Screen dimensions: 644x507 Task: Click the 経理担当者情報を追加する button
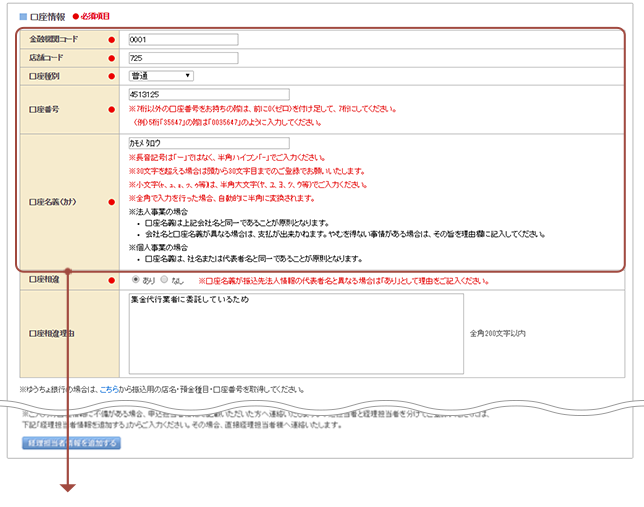coord(71,443)
